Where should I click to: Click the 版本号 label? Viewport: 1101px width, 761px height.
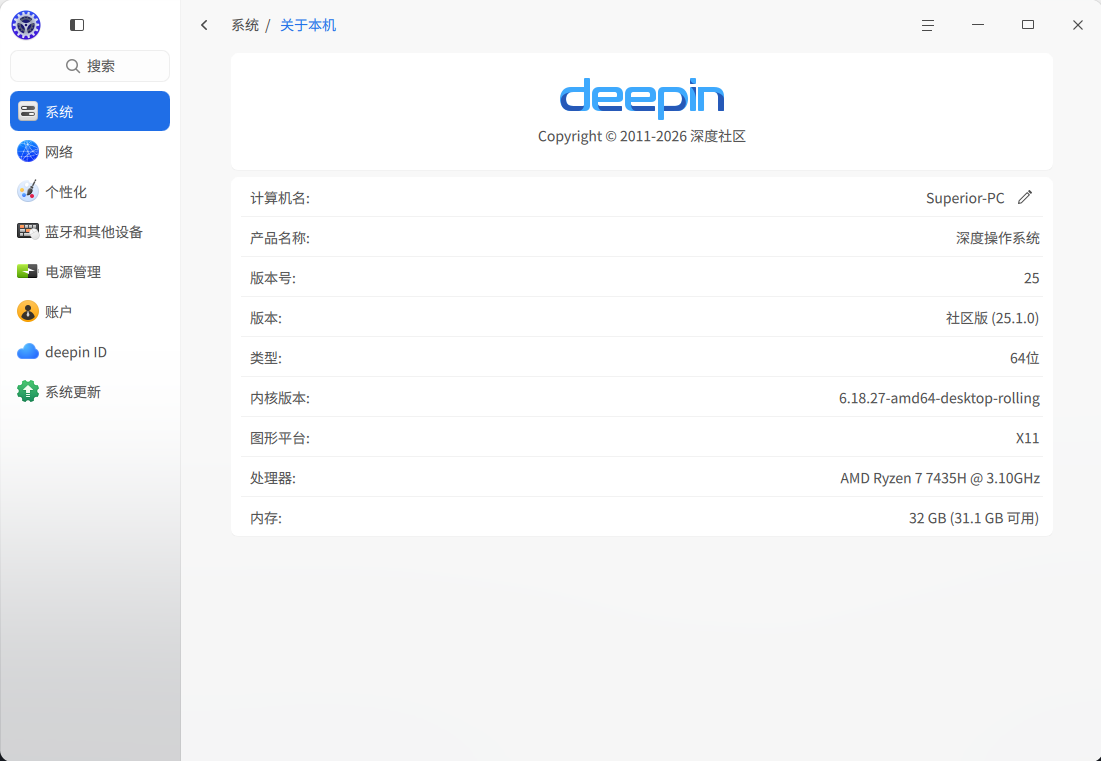tap(272, 278)
